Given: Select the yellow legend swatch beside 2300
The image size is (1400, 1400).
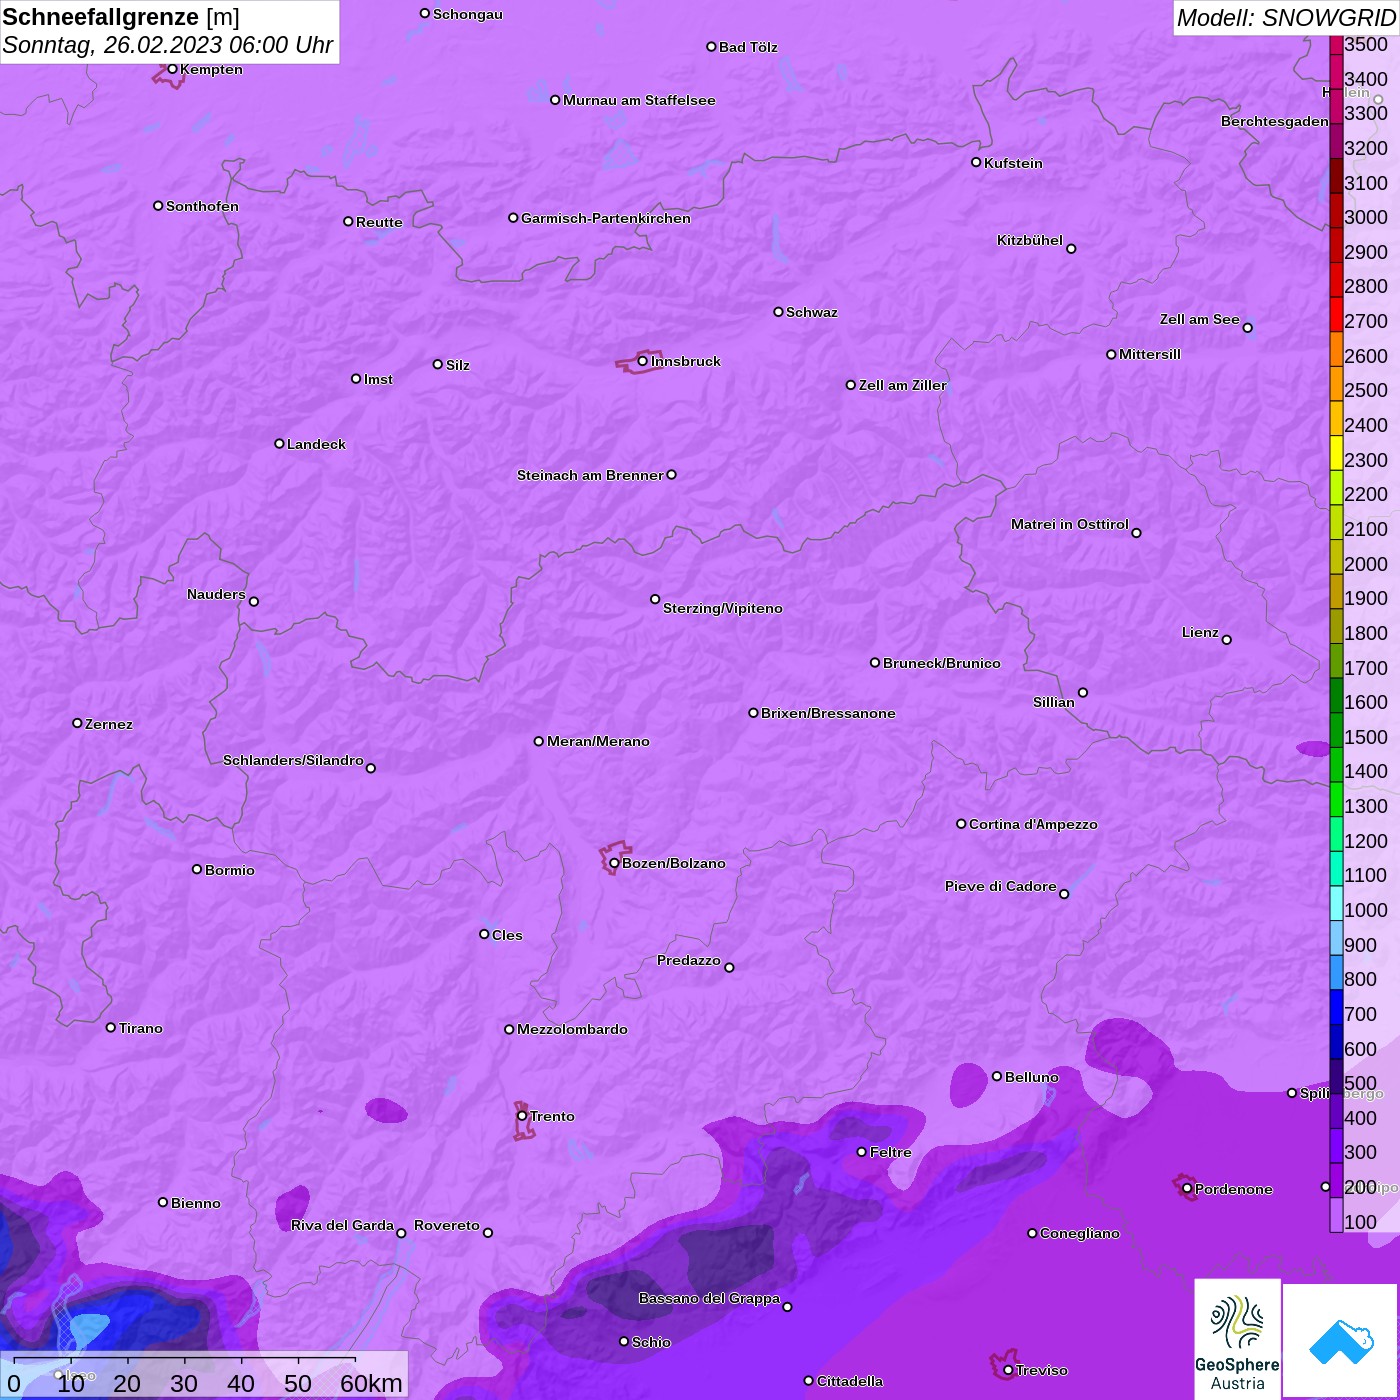Looking at the screenshot, I should click(x=1336, y=453).
